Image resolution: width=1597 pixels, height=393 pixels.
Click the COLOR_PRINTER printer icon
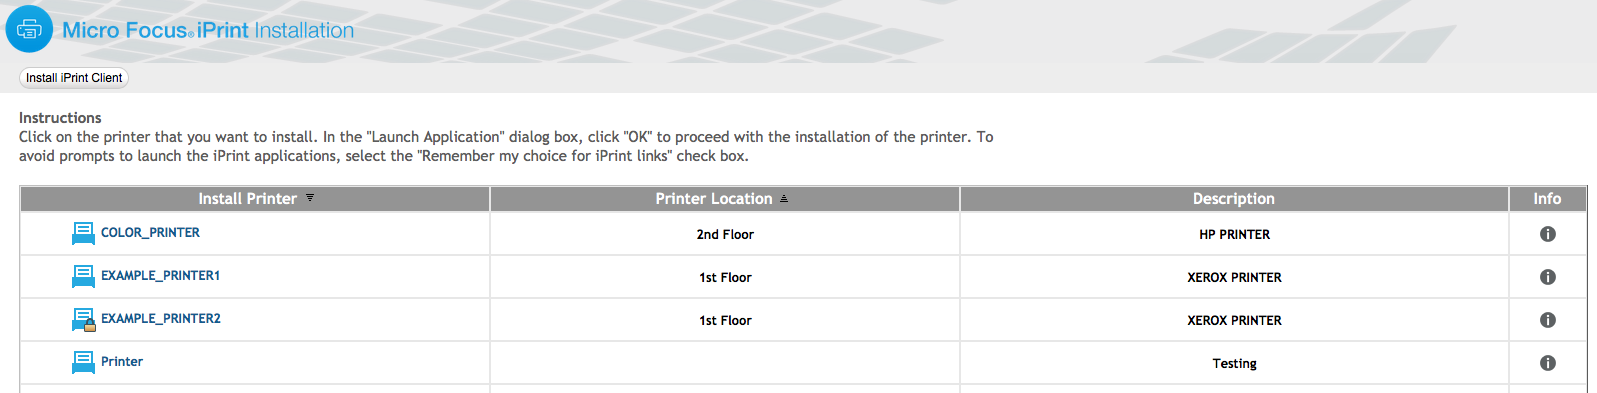coord(83,233)
